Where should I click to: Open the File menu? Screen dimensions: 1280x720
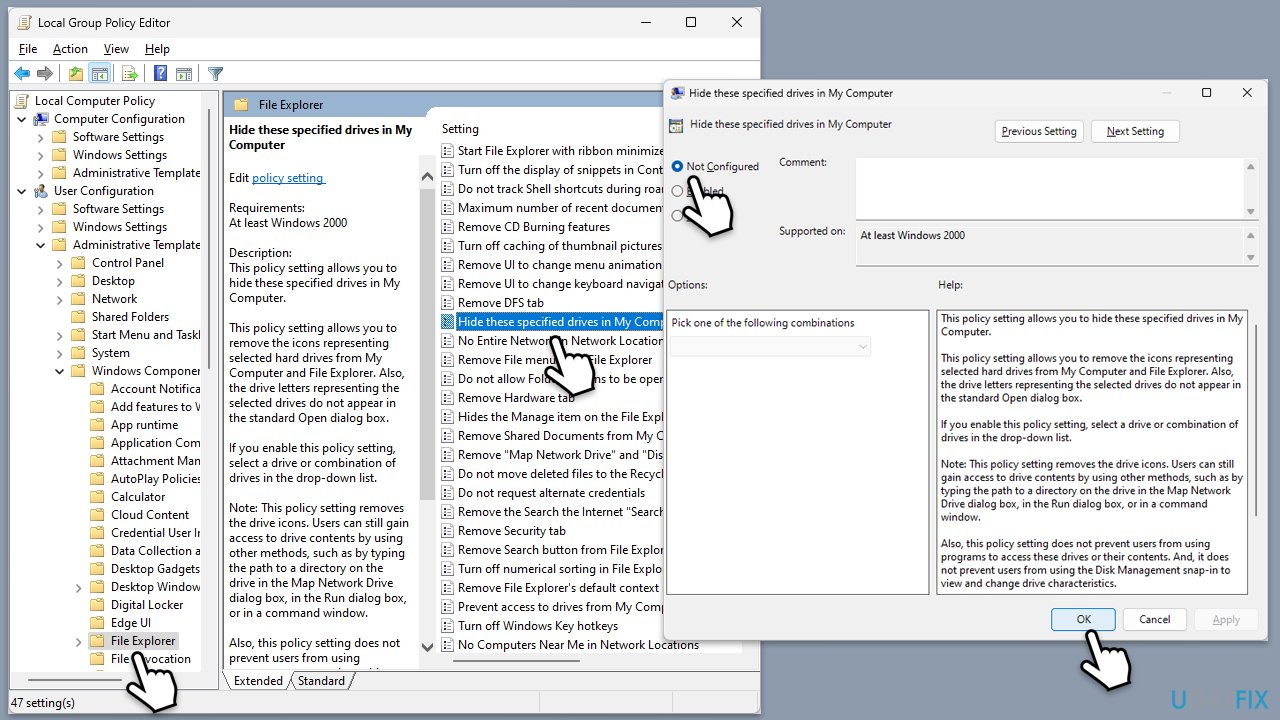tap(28, 49)
